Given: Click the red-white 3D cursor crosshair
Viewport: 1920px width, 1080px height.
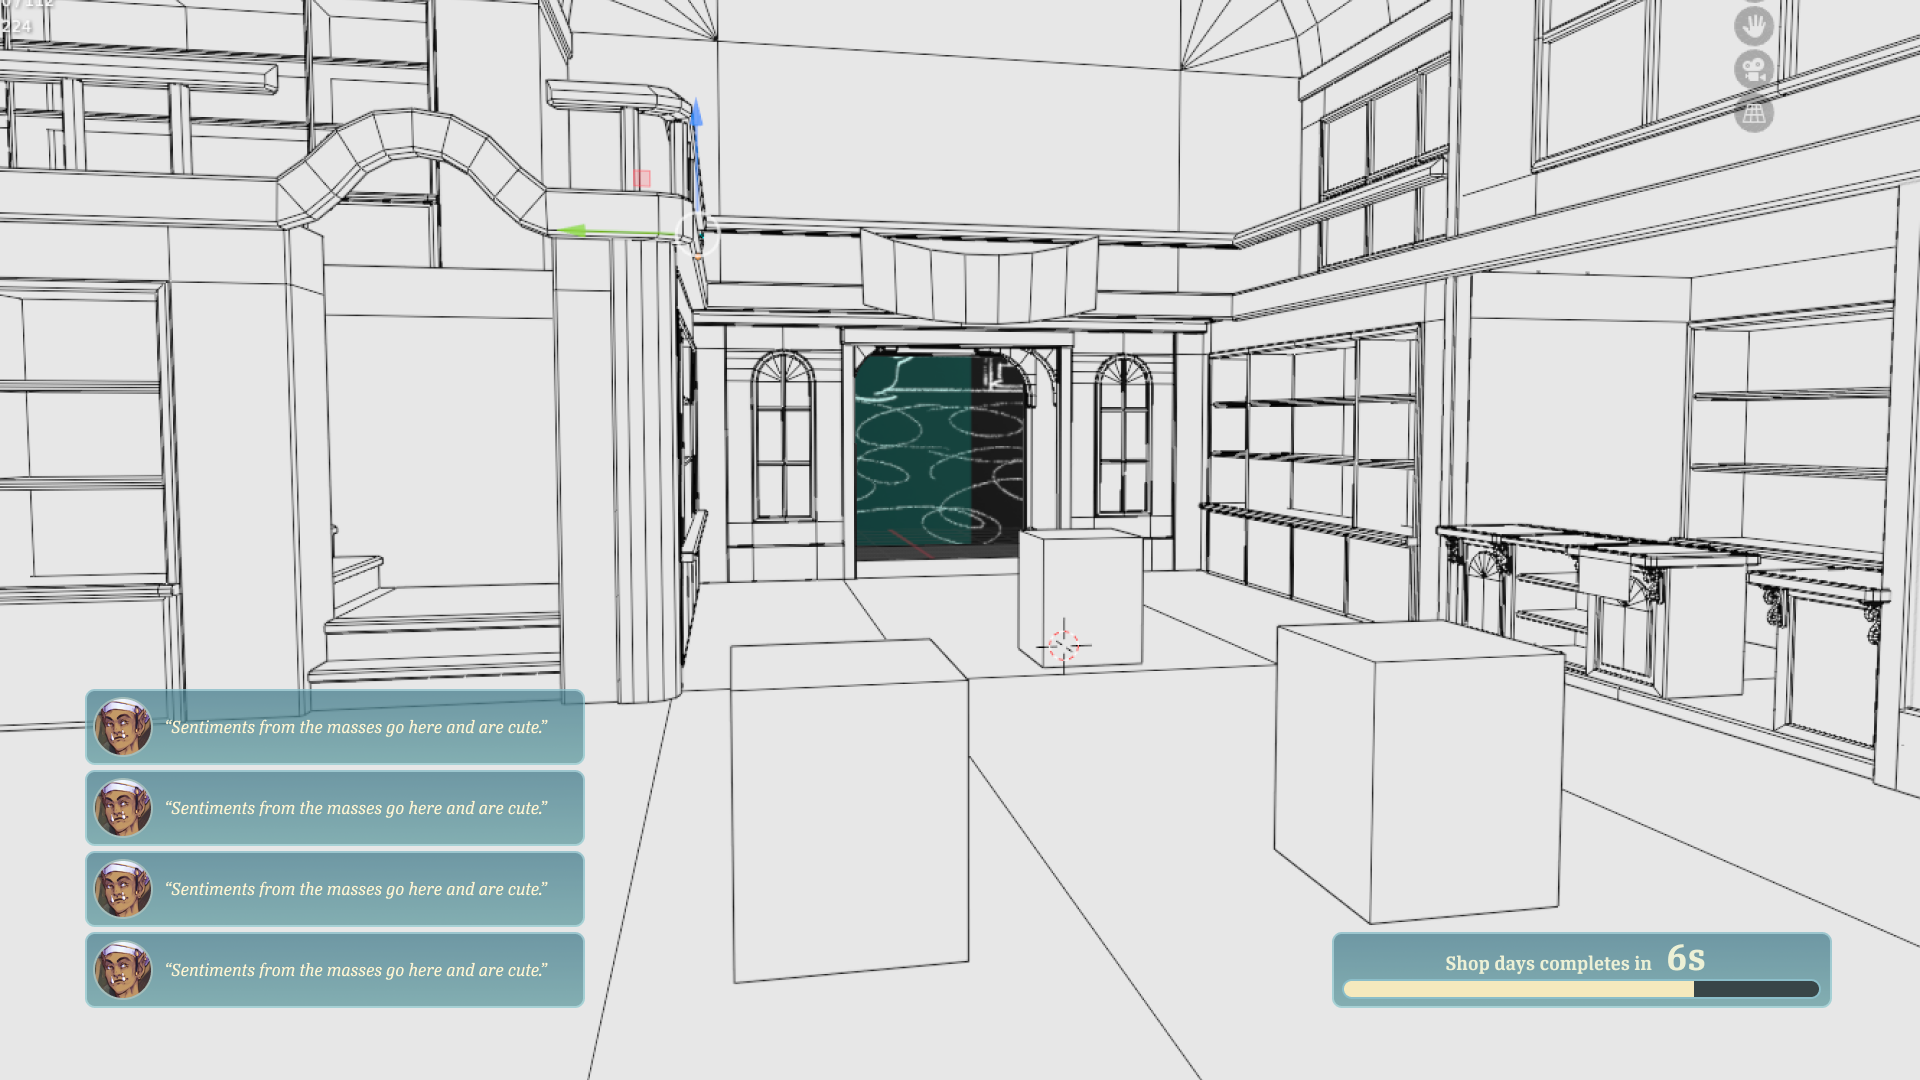Looking at the screenshot, I should coord(1063,646).
